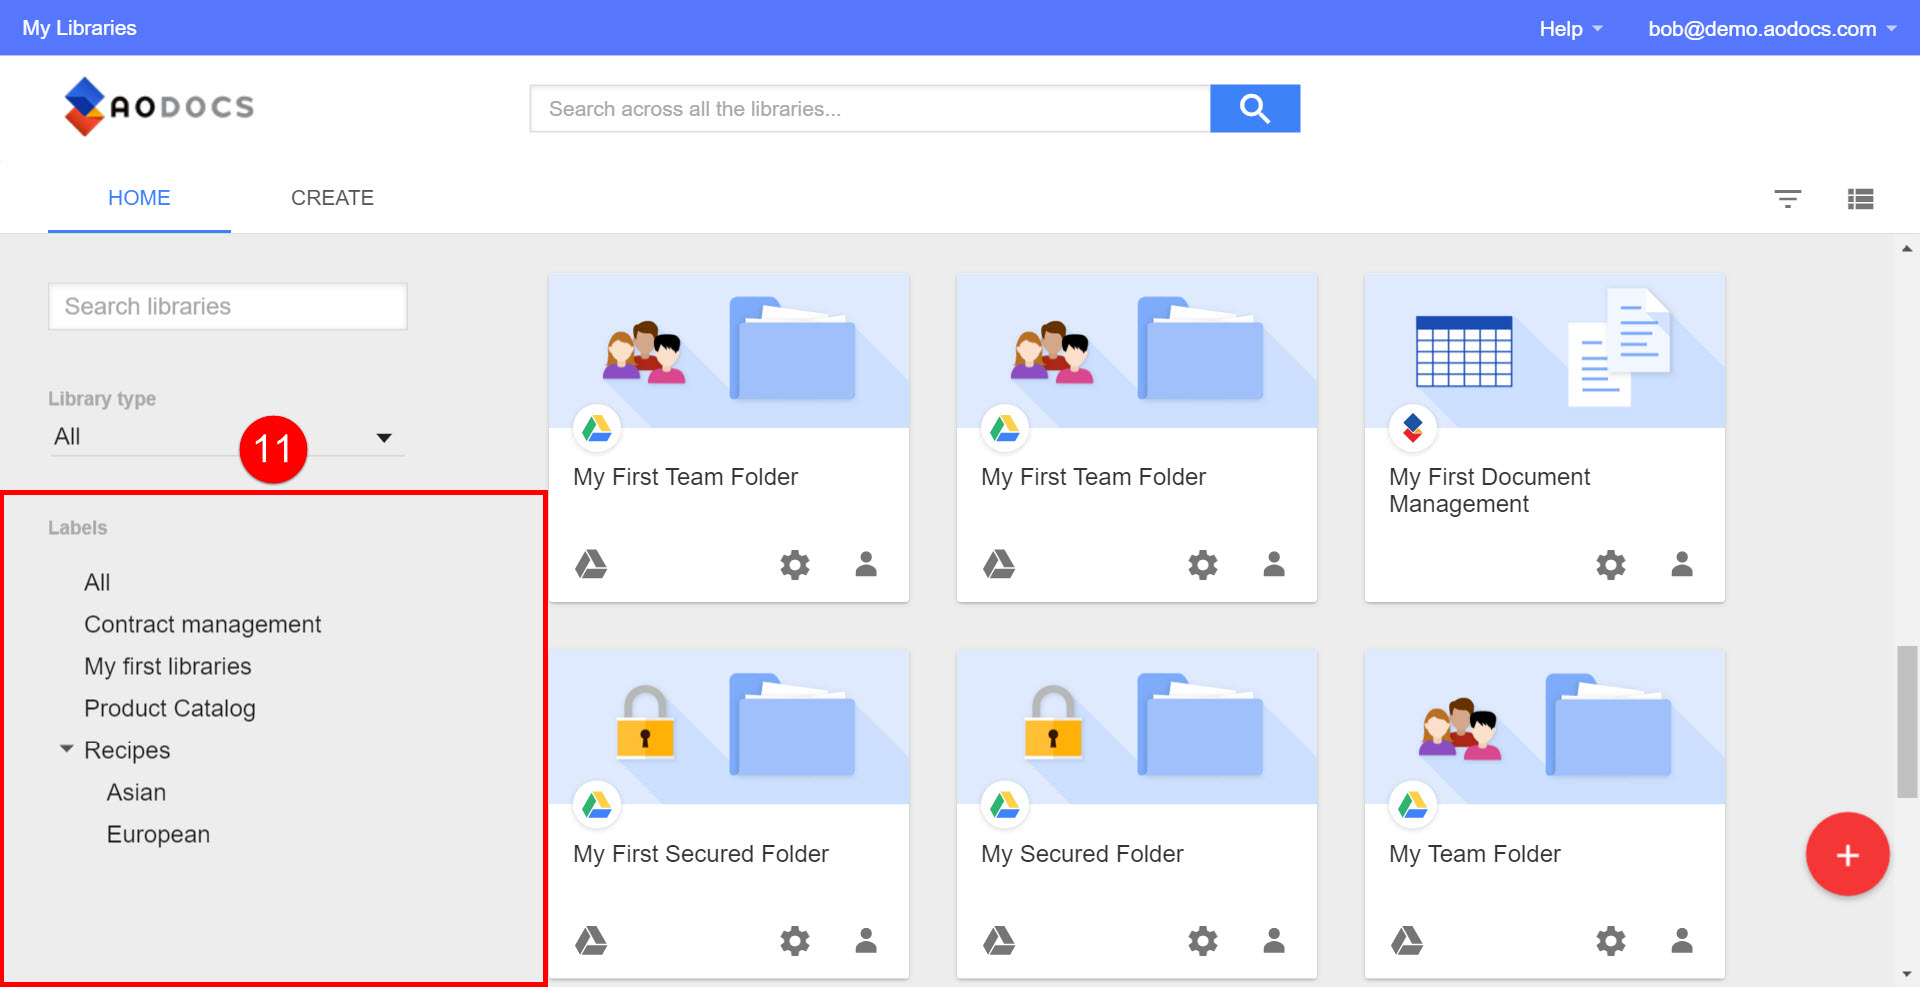Collapse the Recipes label arrow

[67, 749]
